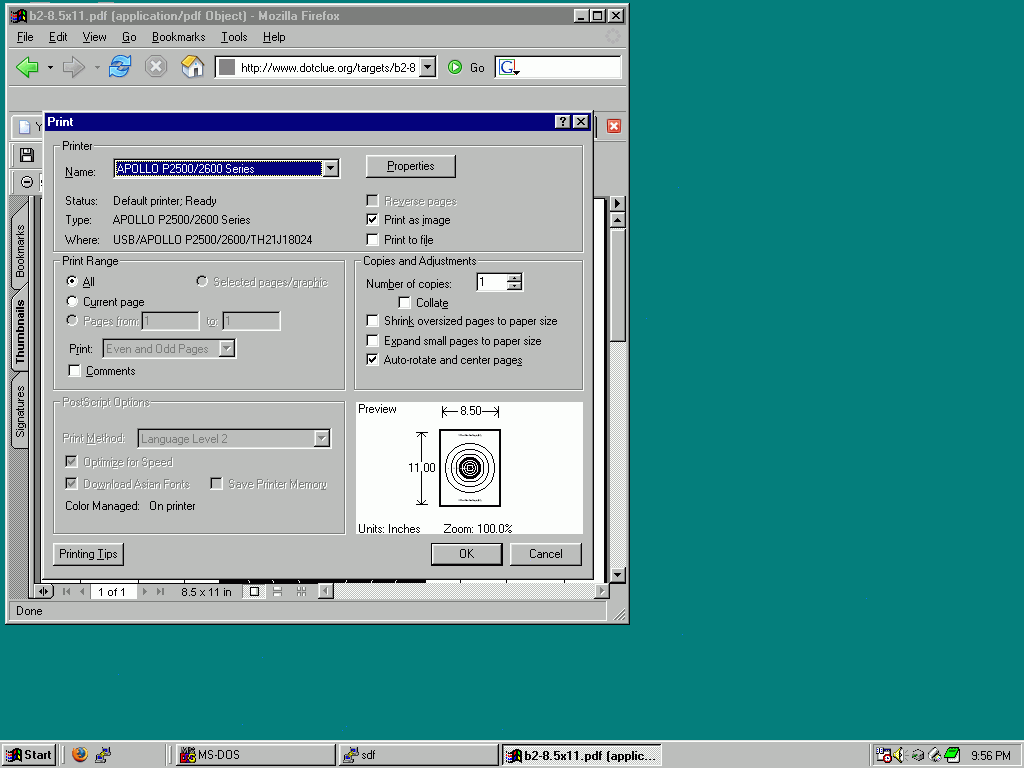Tick the Comments checkbox
Screen dimensions: 1024x768
(74, 371)
